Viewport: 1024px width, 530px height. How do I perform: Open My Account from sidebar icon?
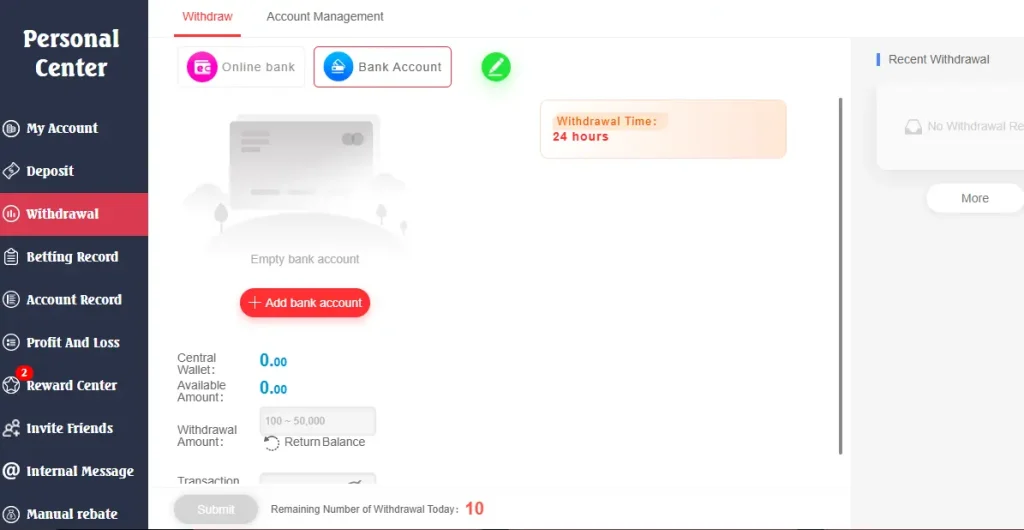10,129
